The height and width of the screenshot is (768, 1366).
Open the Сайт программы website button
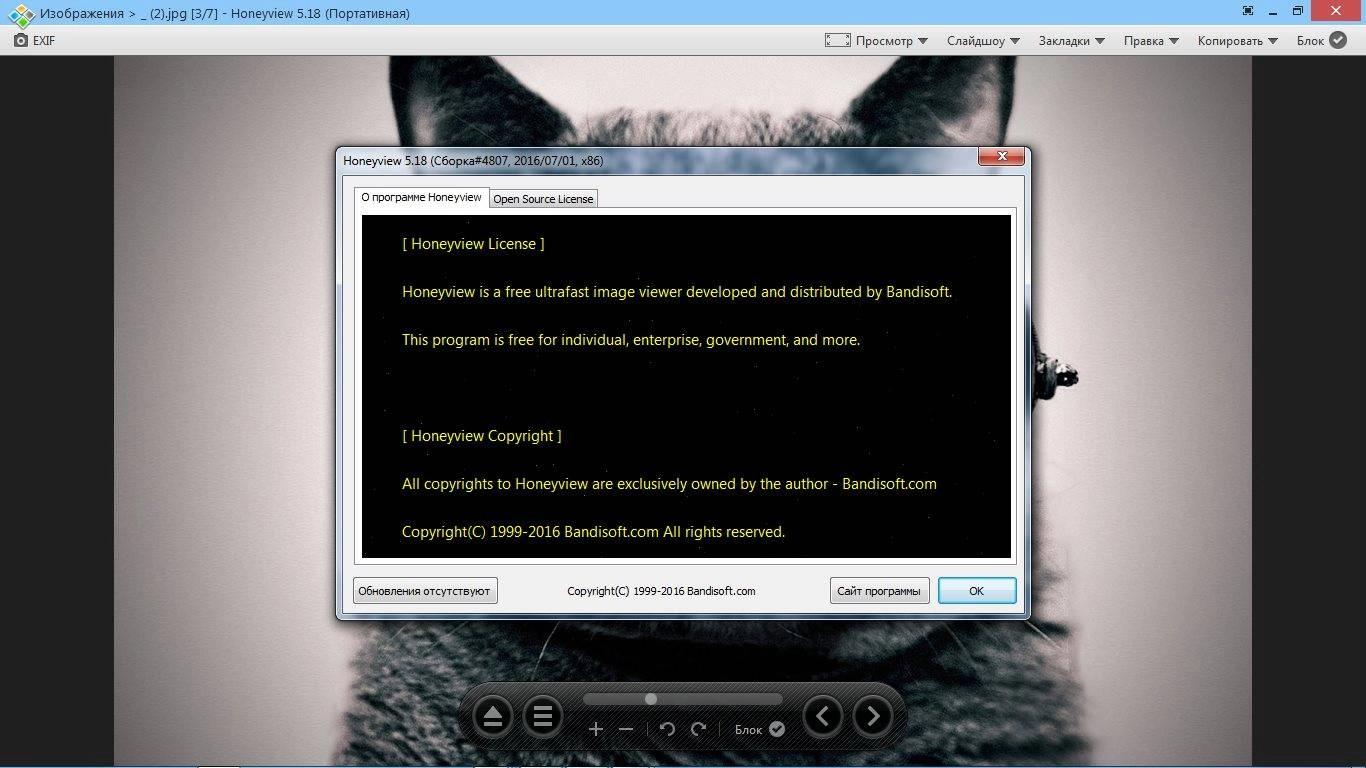point(879,591)
